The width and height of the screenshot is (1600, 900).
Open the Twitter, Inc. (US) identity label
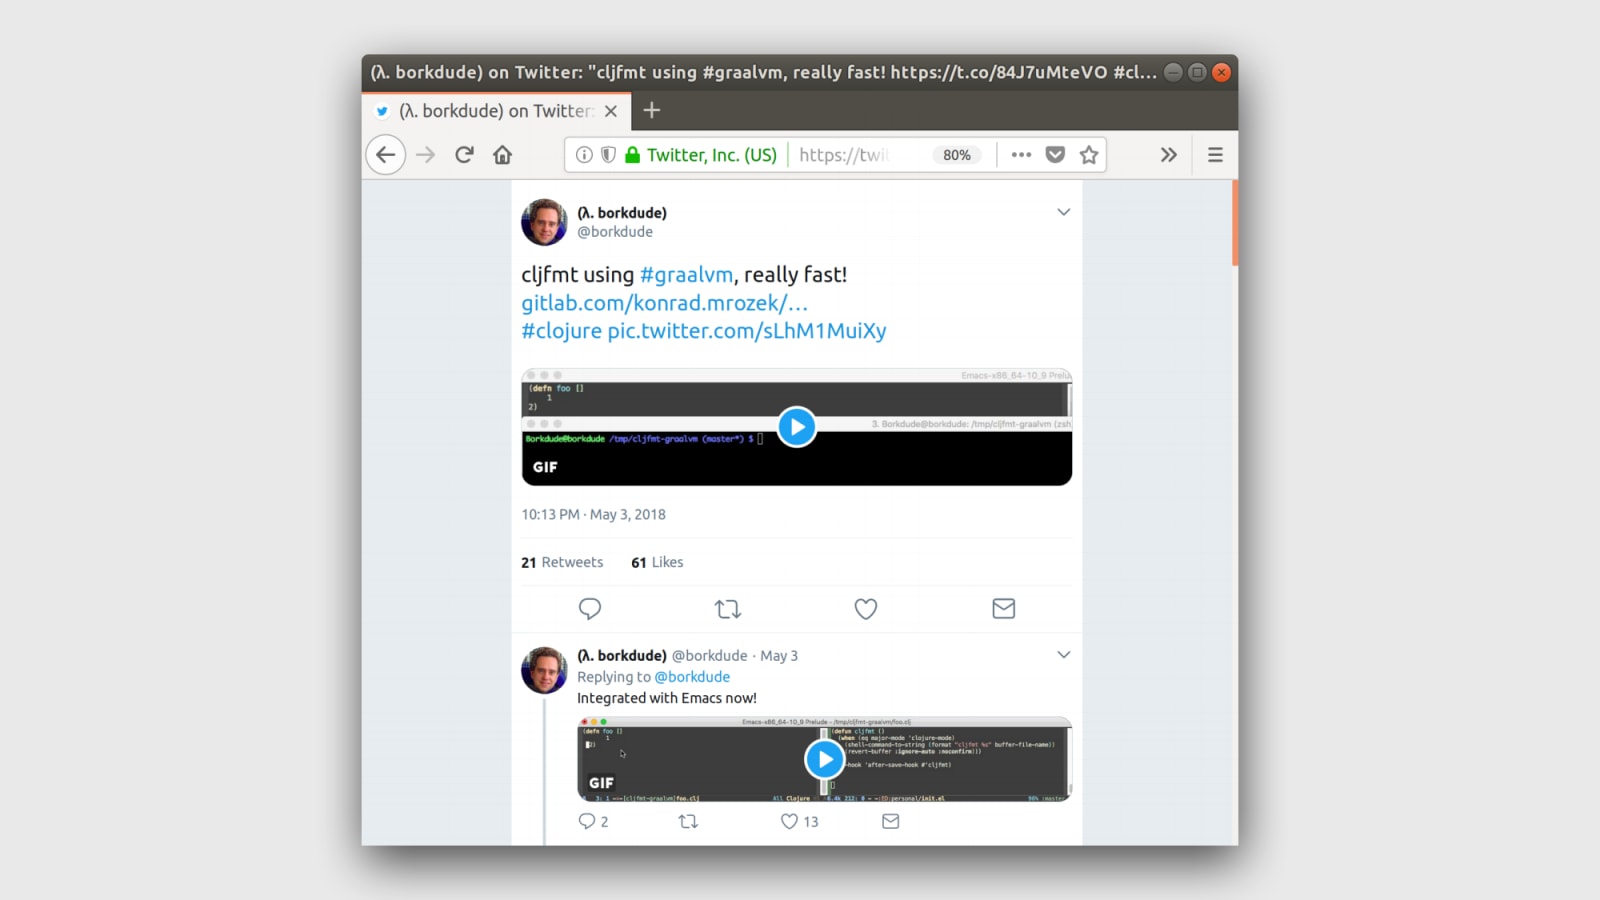tap(712, 155)
